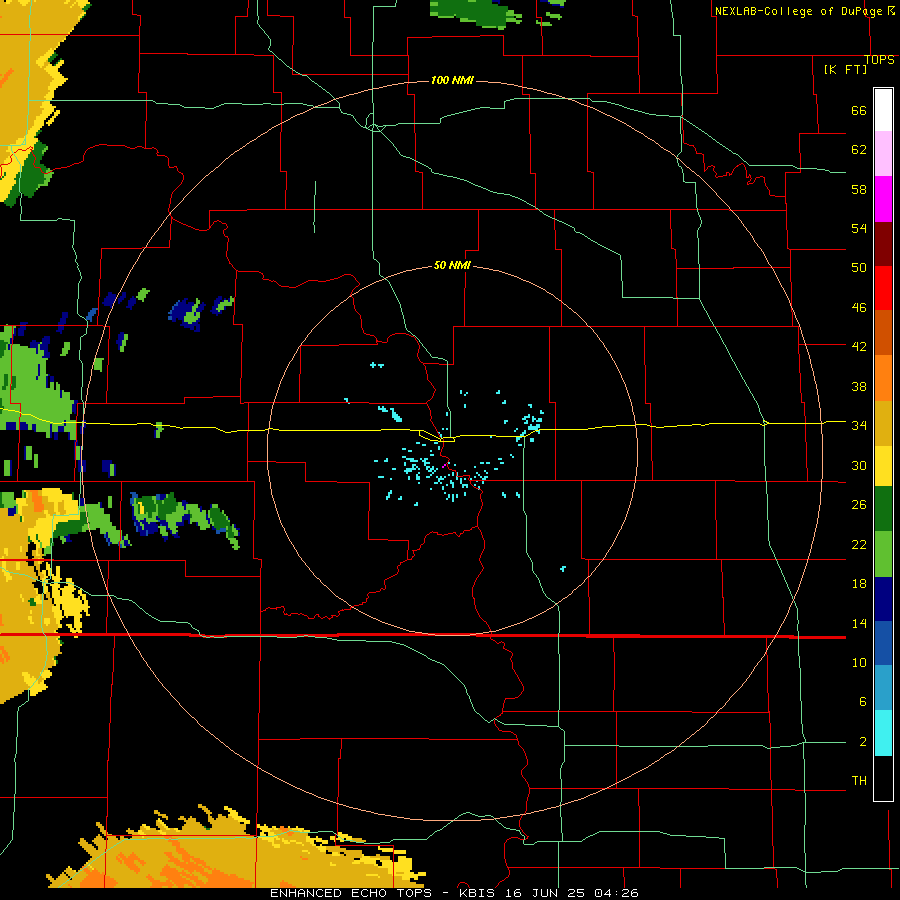The height and width of the screenshot is (900, 900).
Task: Click the black TH legend swatch
Action: coord(883,778)
